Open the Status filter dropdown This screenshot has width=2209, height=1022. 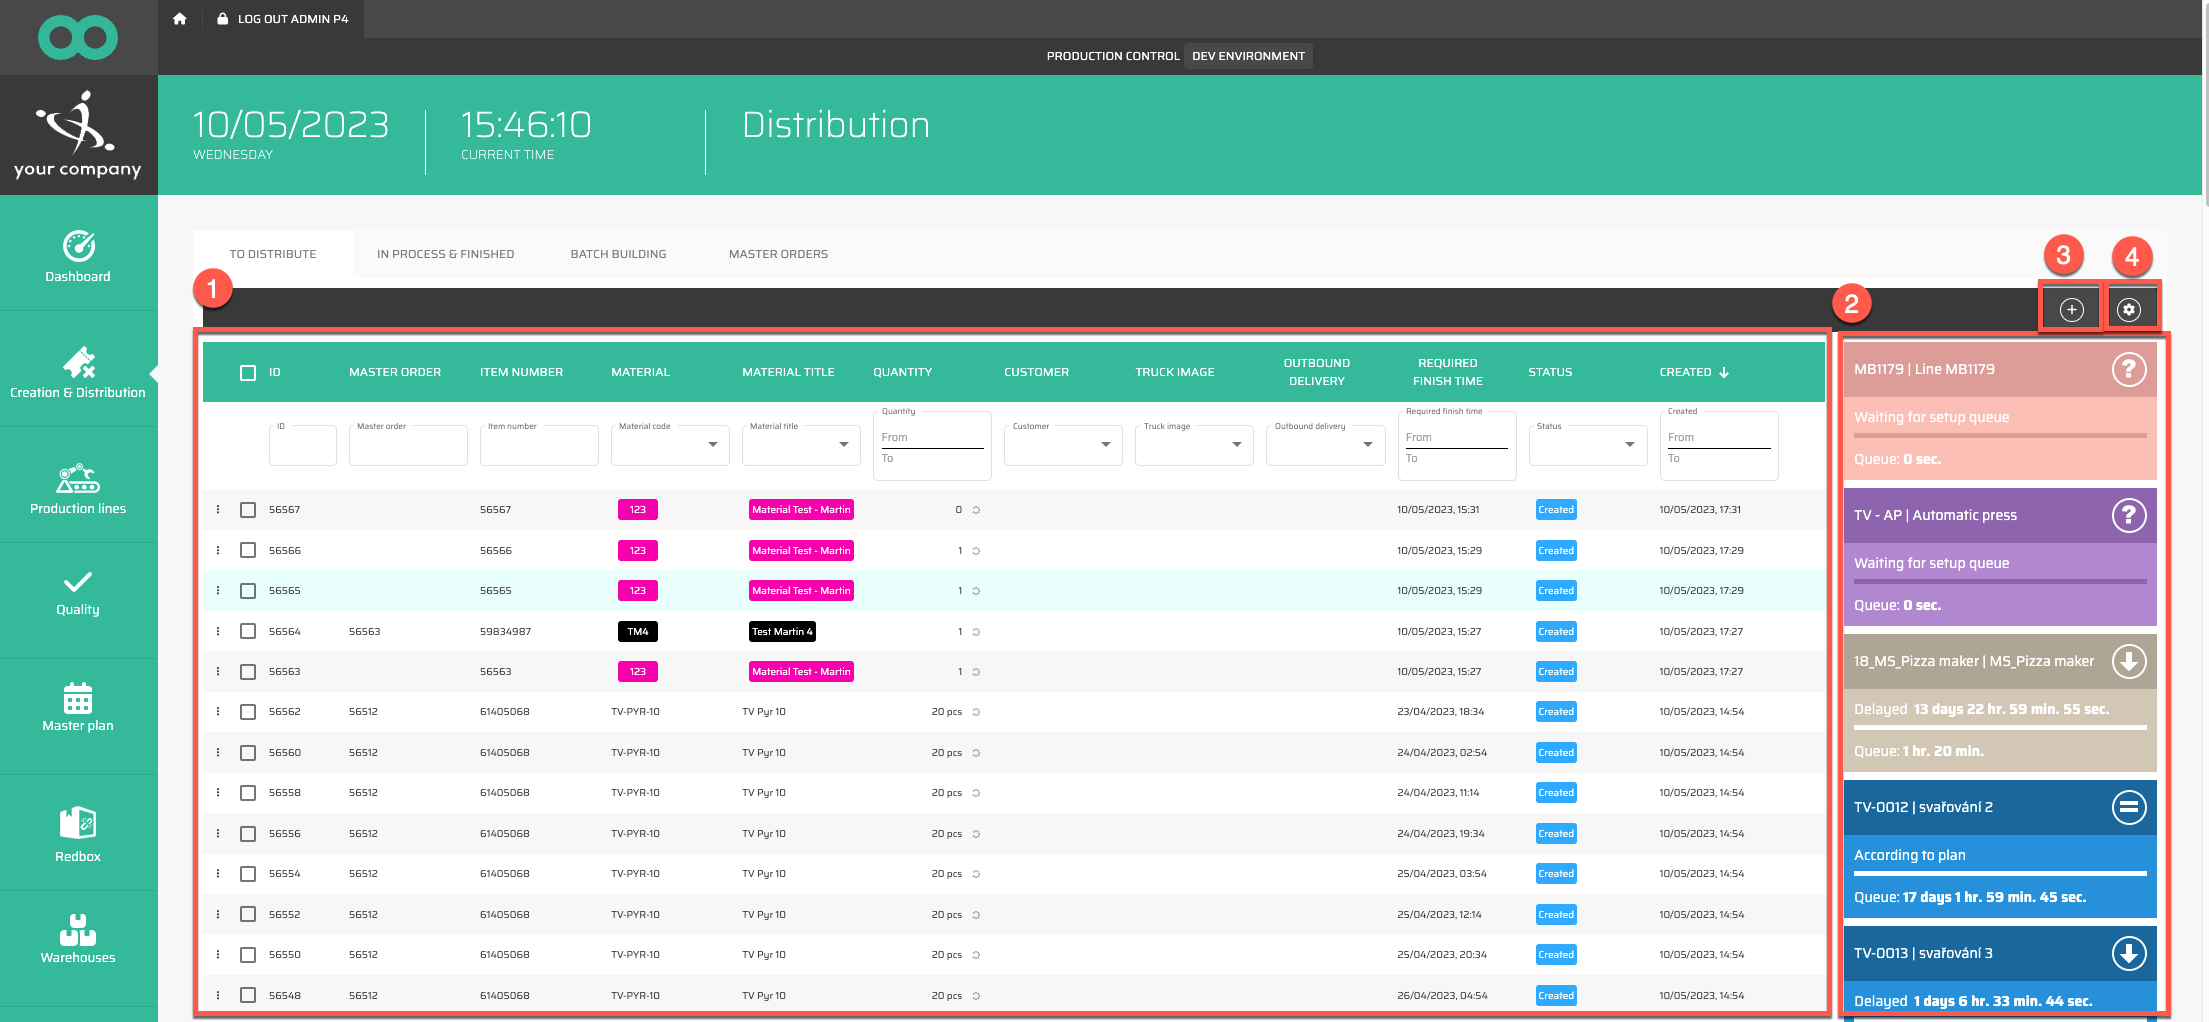tap(1629, 444)
